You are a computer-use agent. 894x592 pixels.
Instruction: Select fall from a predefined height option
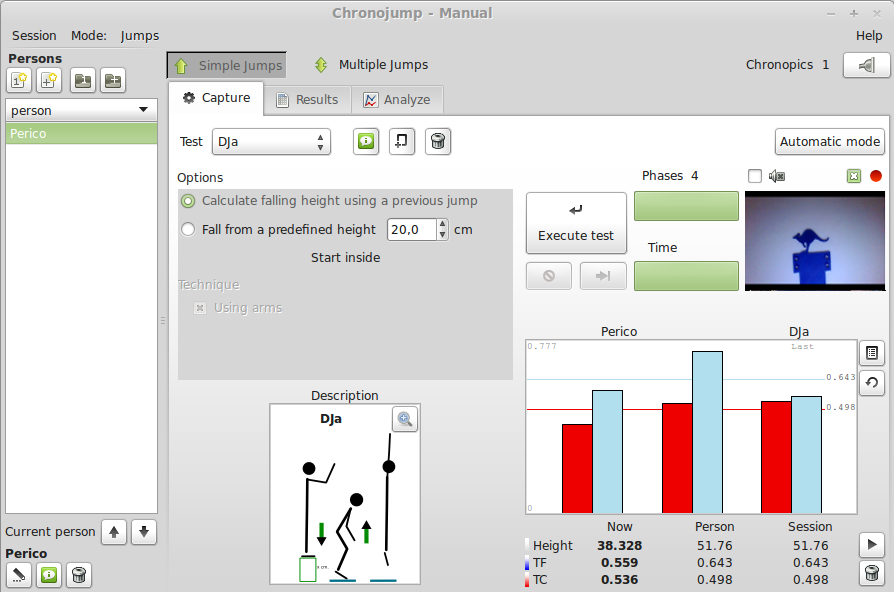[x=188, y=230]
